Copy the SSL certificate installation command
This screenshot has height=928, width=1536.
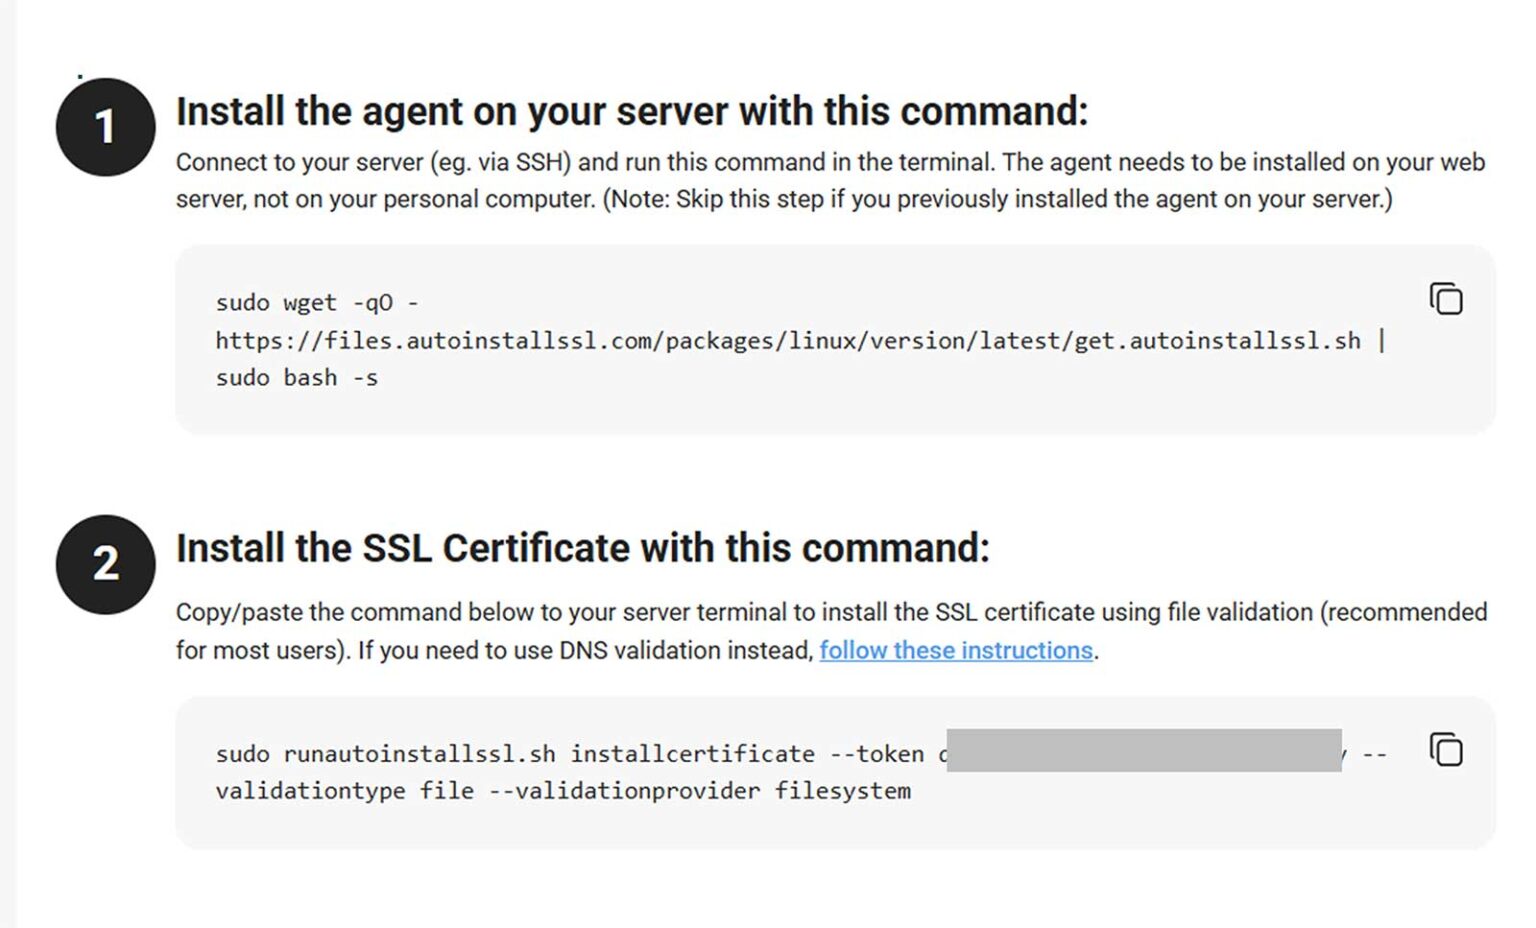(1444, 750)
